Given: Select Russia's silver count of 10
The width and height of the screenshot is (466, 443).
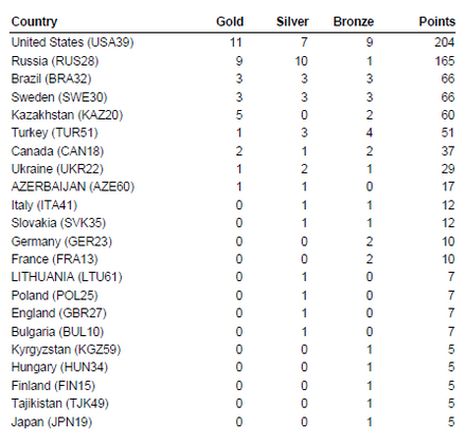Looking at the screenshot, I should [301, 61].
